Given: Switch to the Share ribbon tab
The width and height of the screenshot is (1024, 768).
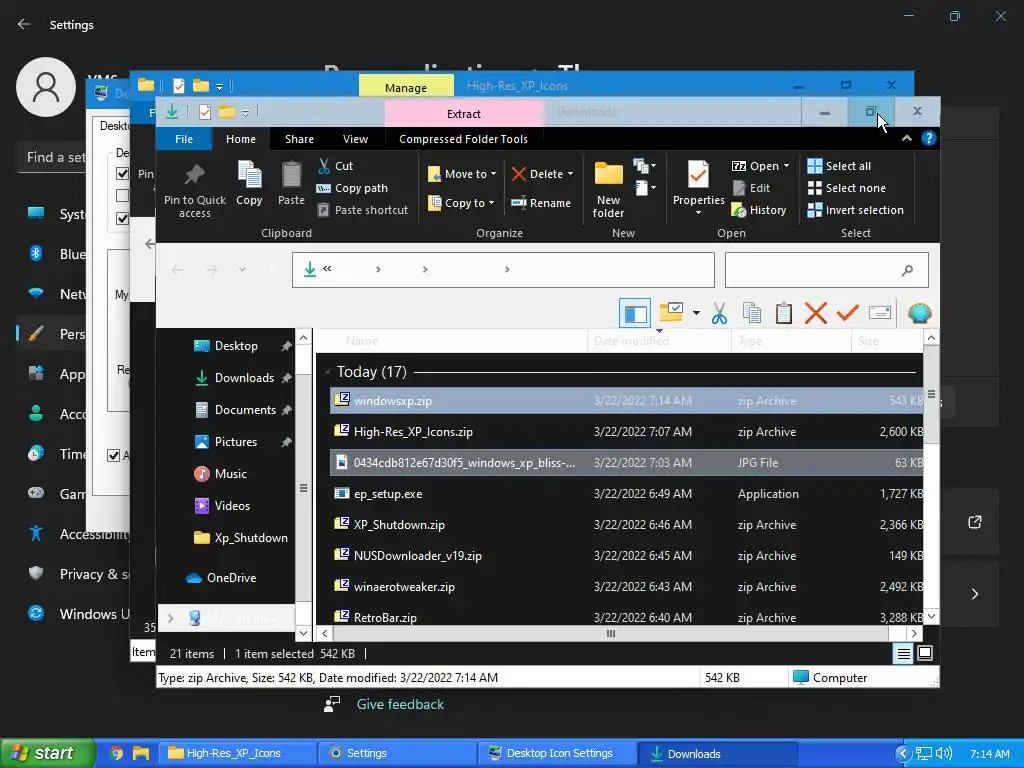Looking at the screenshot, I should coord(299,139).
